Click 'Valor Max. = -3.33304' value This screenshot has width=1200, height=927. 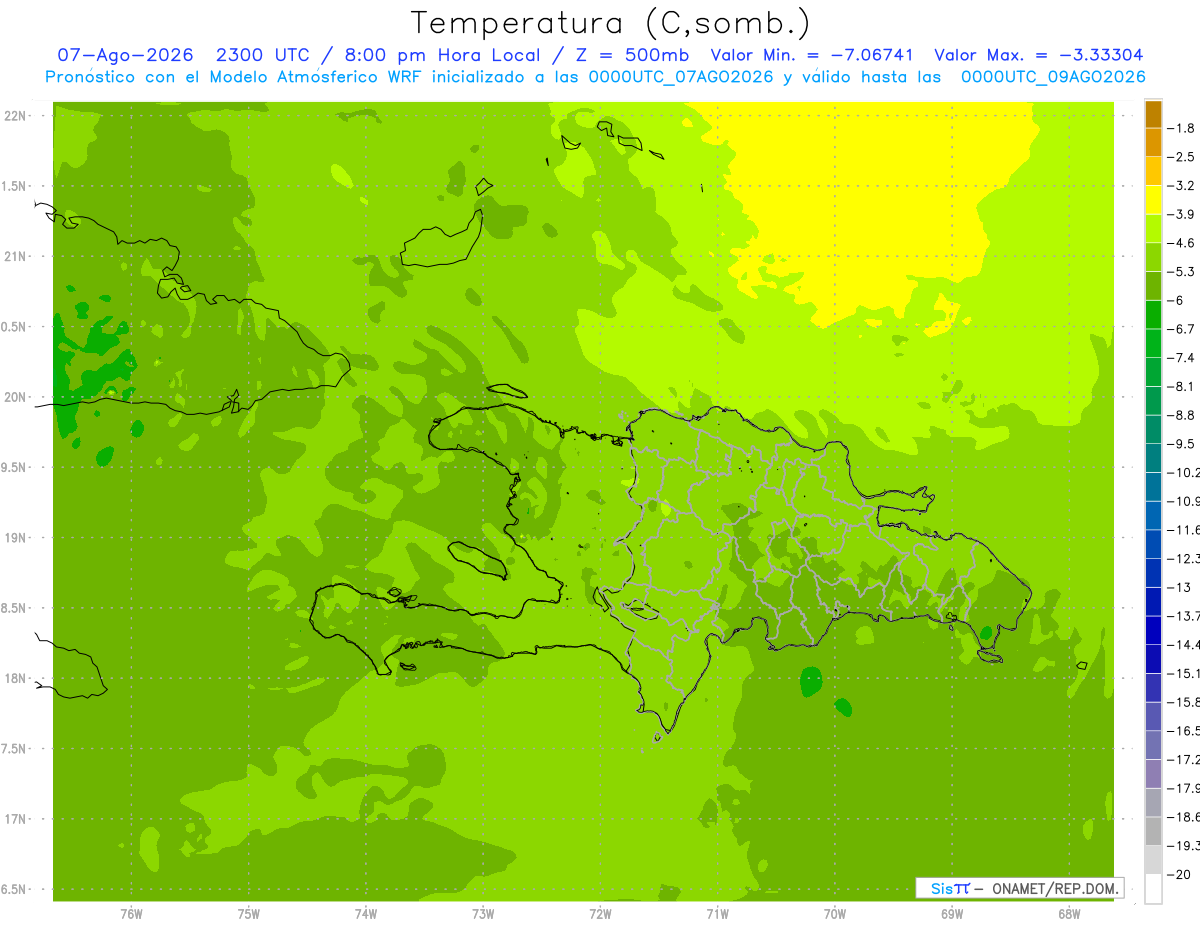pos(1038,55)
